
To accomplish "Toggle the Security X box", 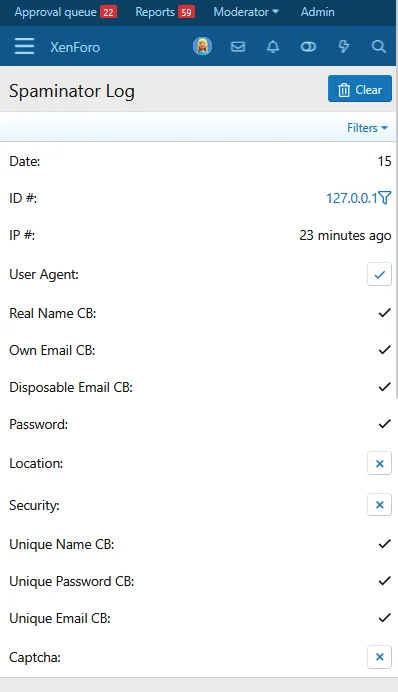I will point(379,504).
